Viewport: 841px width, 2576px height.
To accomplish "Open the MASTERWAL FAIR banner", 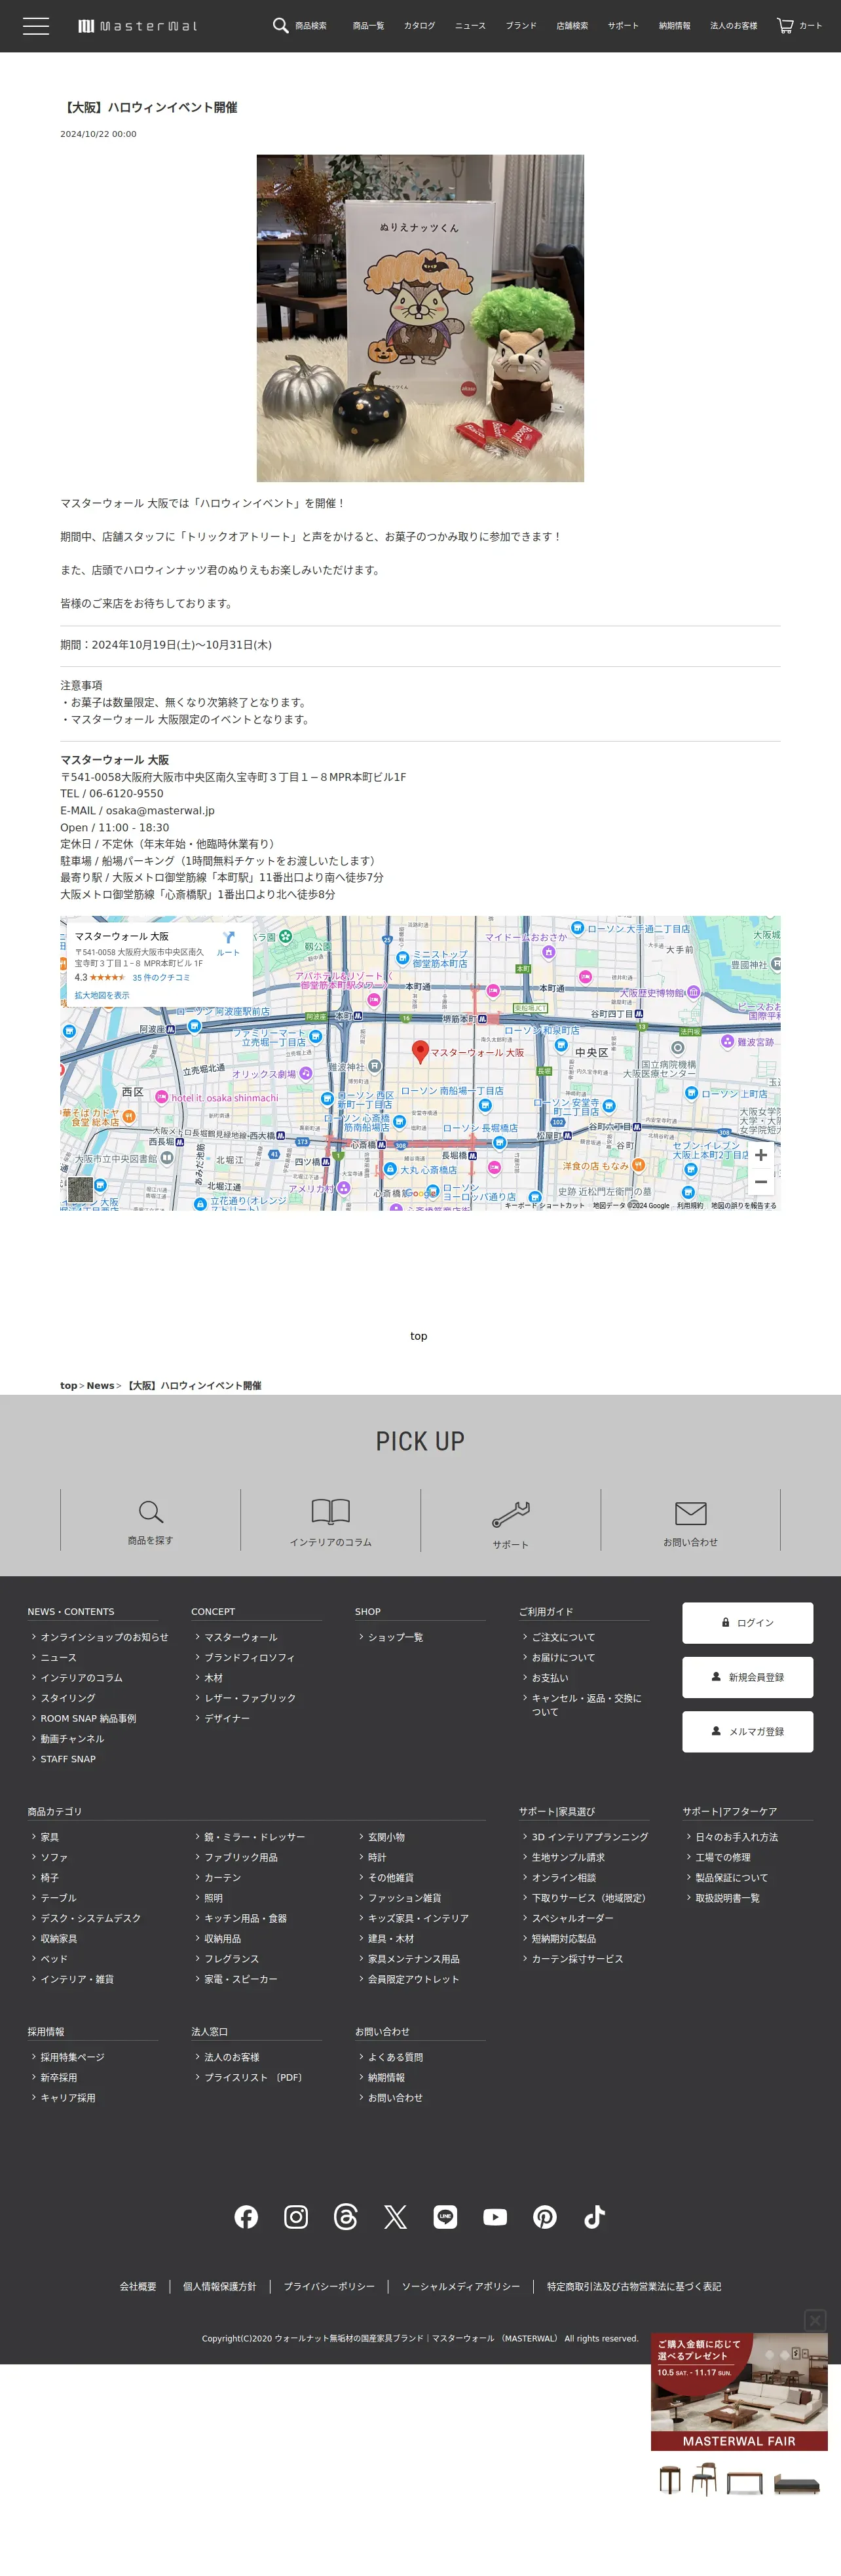I will click(739, 2392).
